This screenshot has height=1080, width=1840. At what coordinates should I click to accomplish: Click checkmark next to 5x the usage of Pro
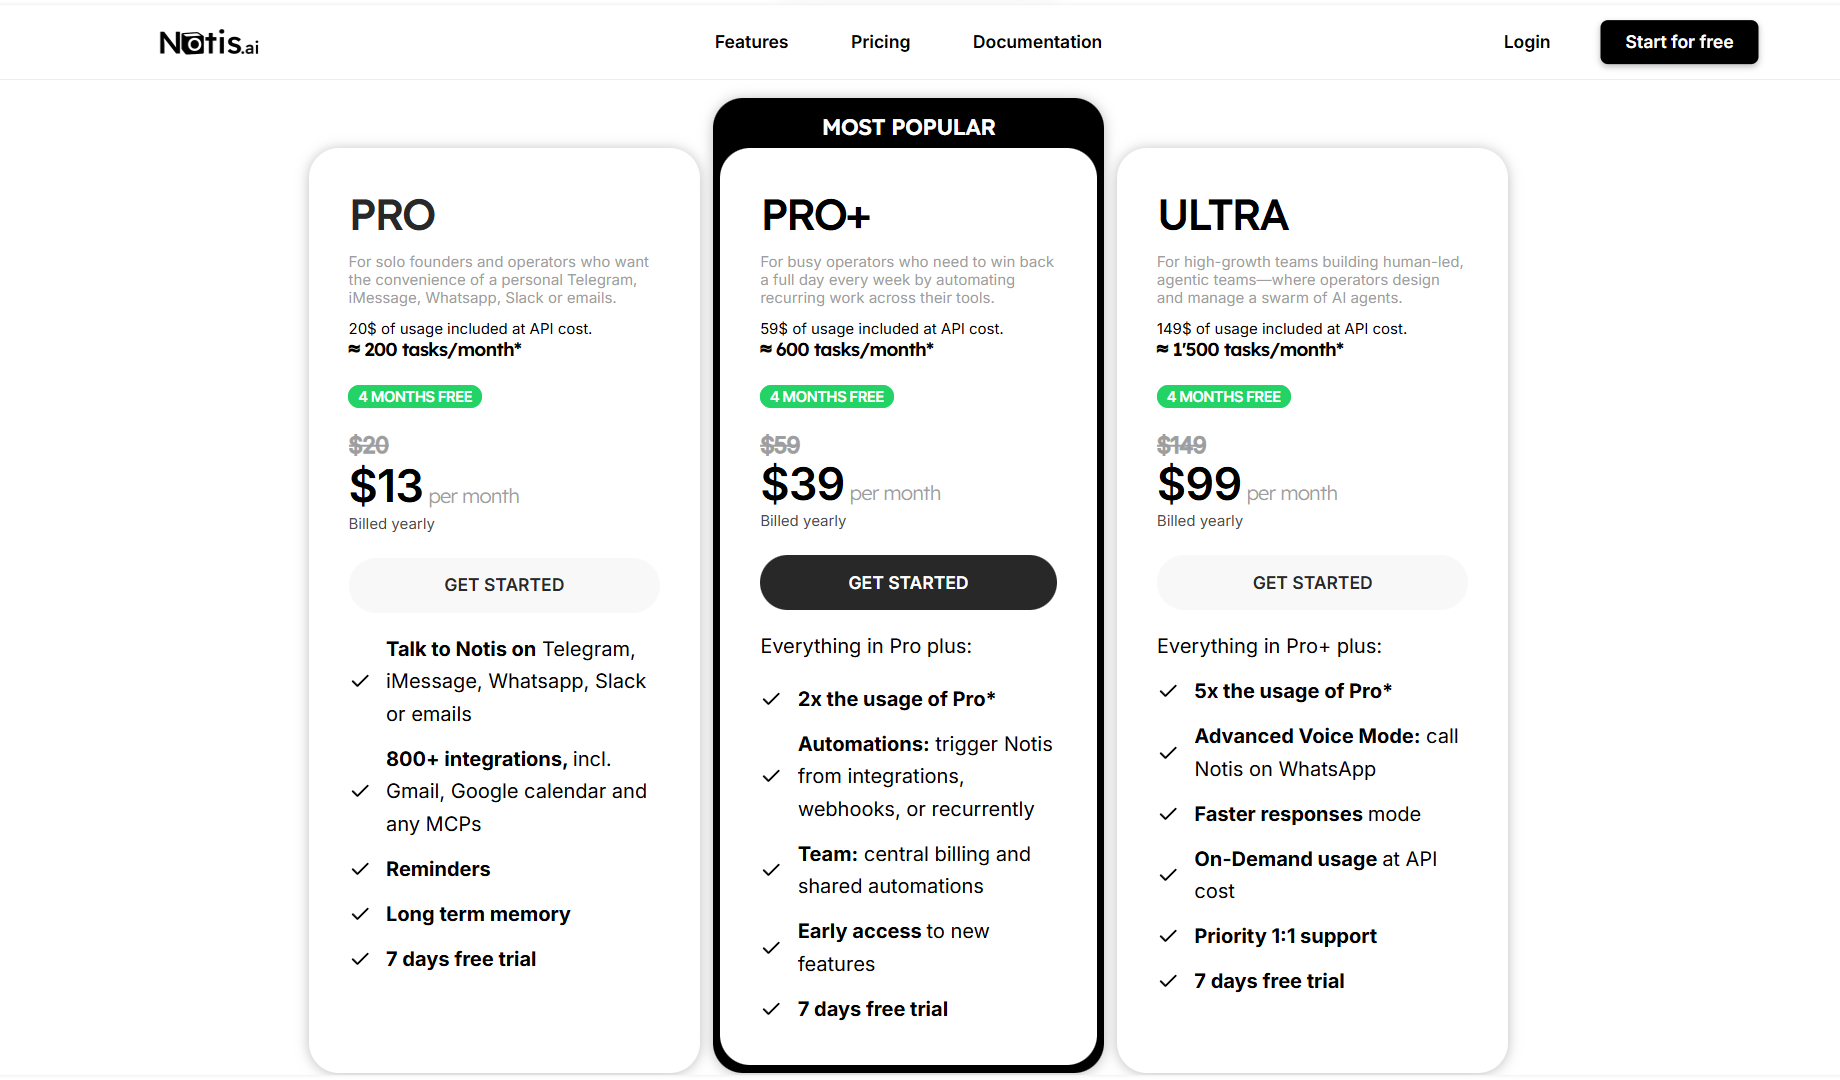1168,691
